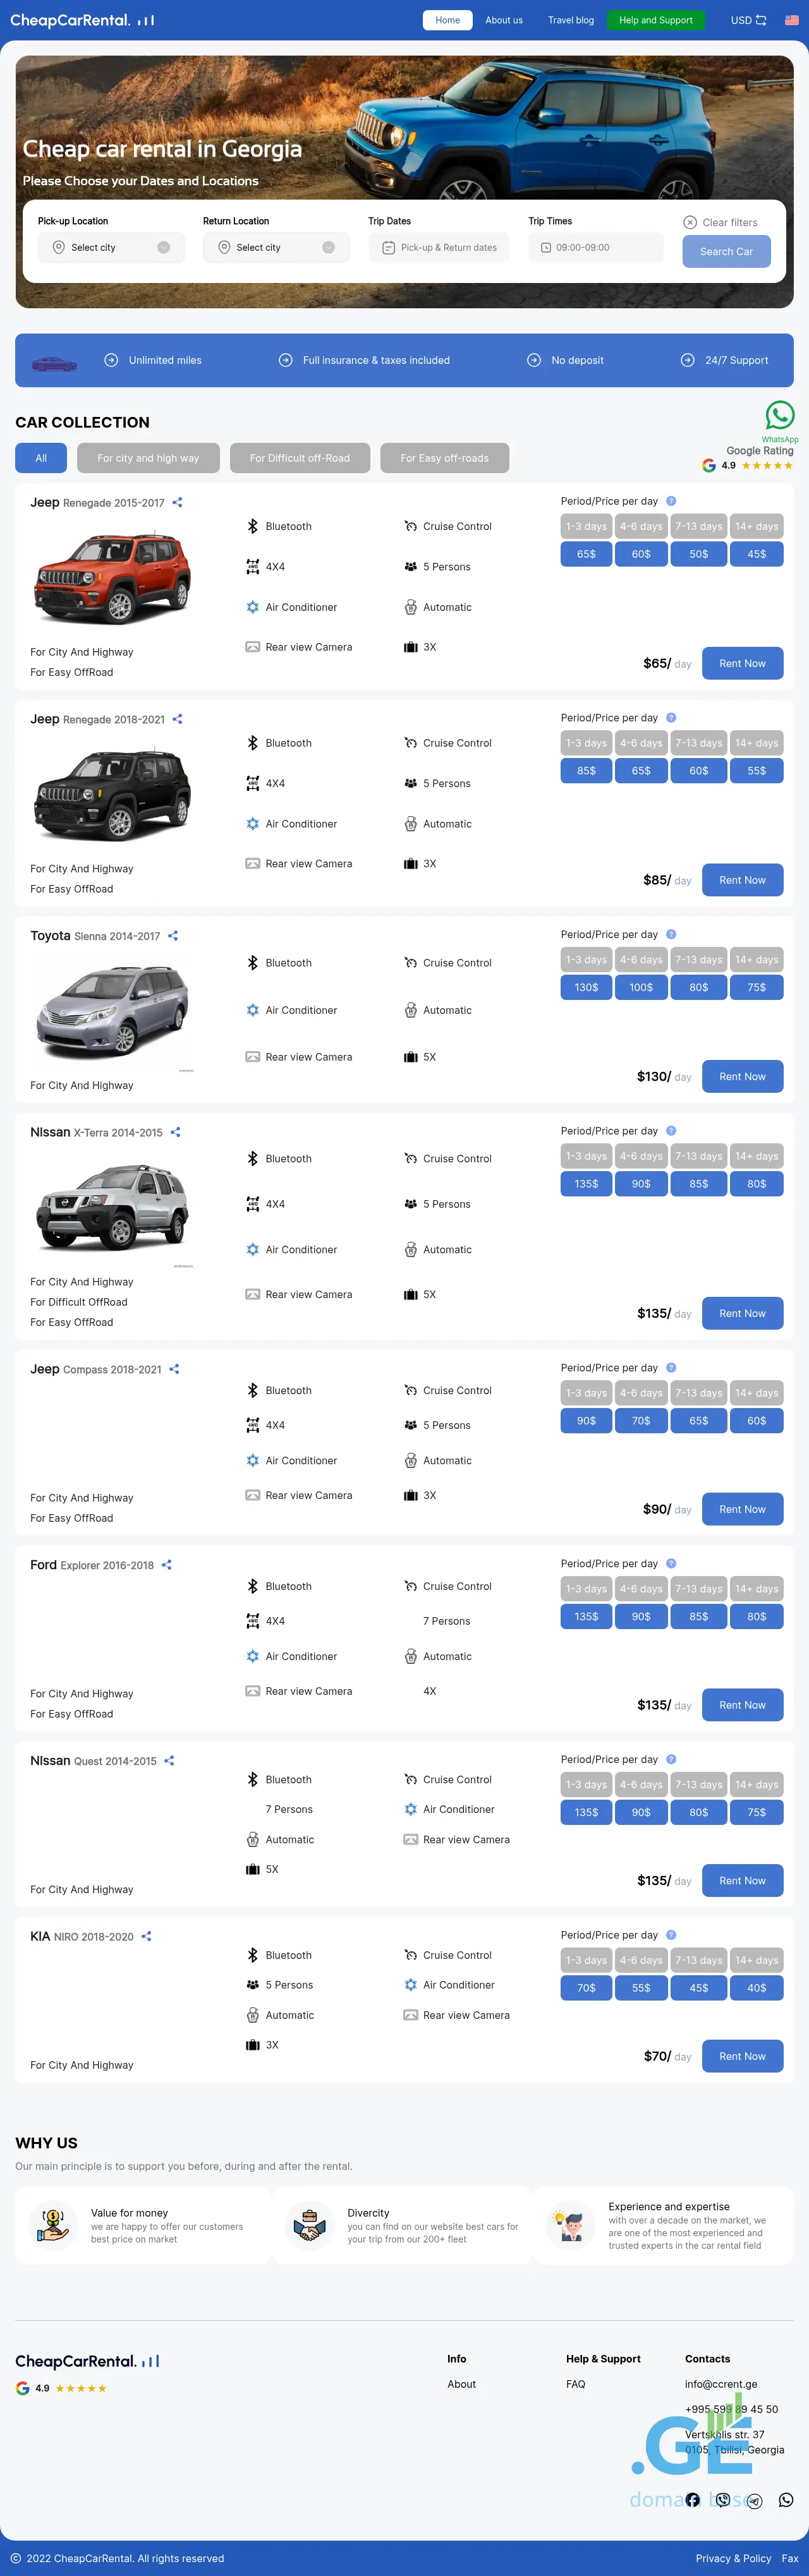Click the USD currency switch icon
The width and height of the screenshot is (809, 2576).
pos(761,20)
